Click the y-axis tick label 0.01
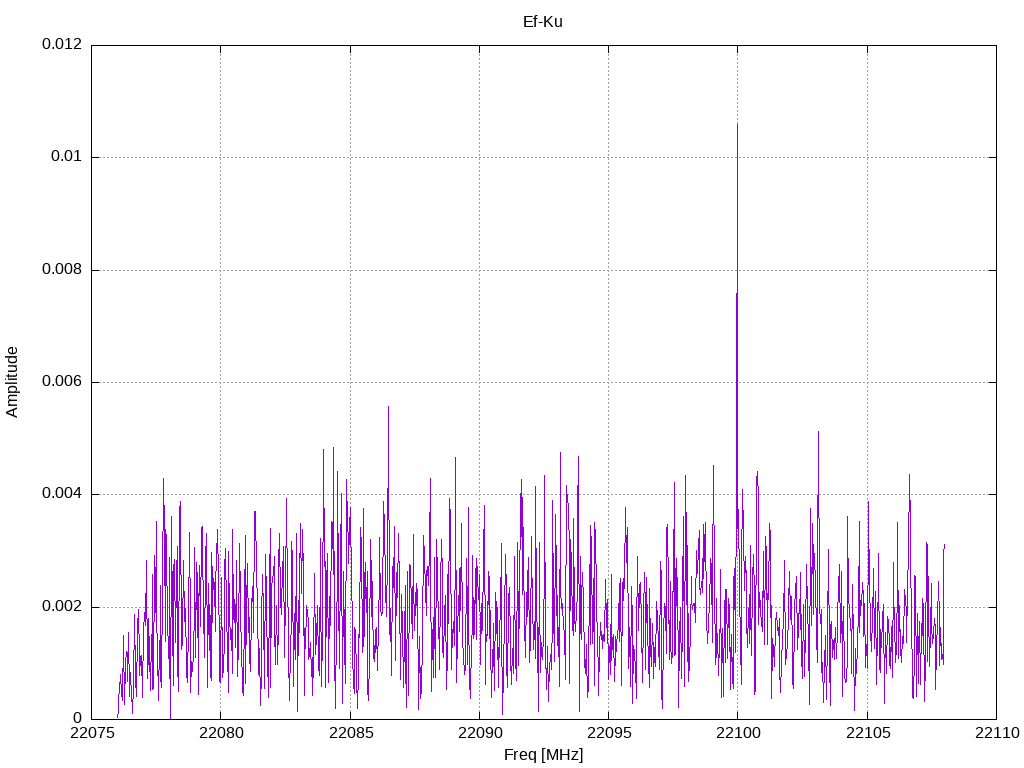Image resolution: width=1024 pixels, height=768 pixels. pos(67,156)
